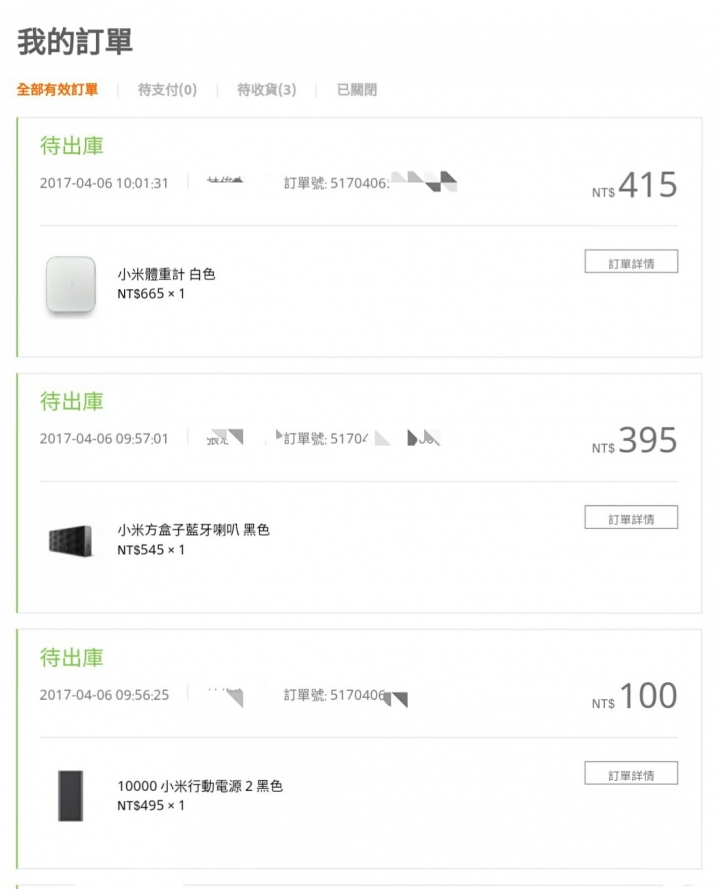Select the 全部有效訂單 tab
This screenshot has height=889, width=720.
(x=57, y=90)
